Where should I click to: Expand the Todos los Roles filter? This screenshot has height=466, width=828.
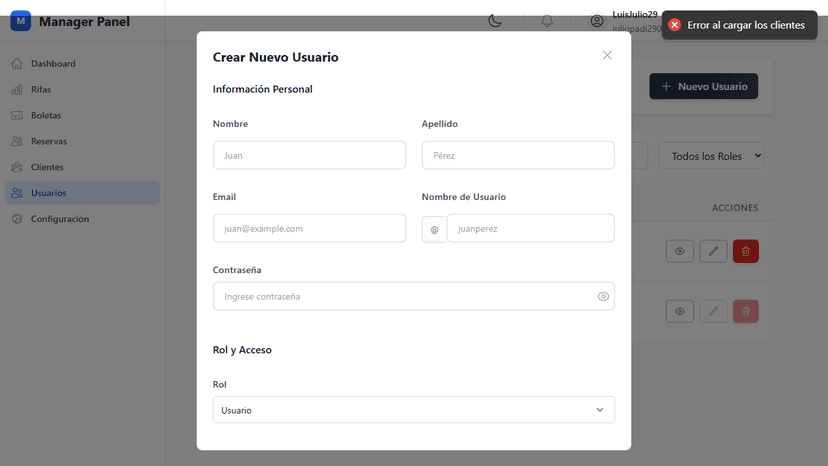[710, 156]
